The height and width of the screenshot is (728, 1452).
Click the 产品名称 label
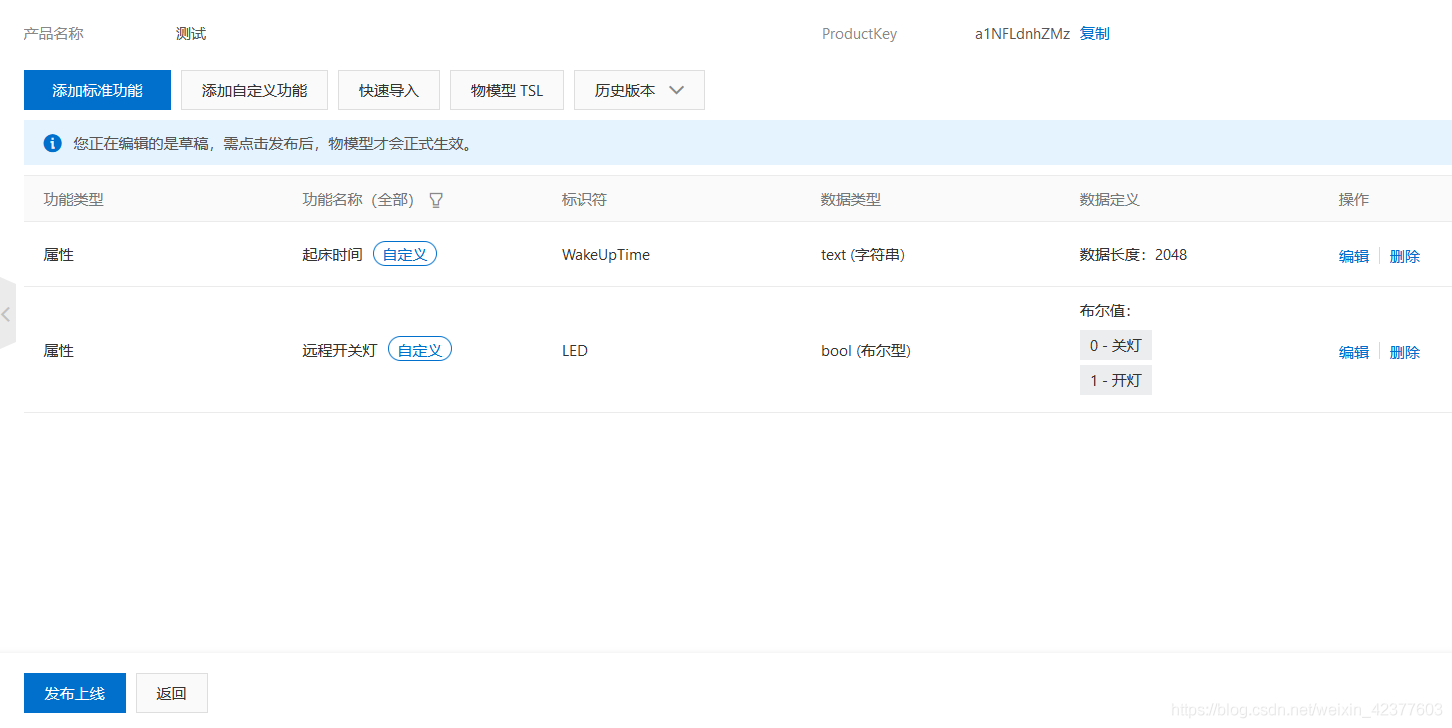tap(54, 34)
